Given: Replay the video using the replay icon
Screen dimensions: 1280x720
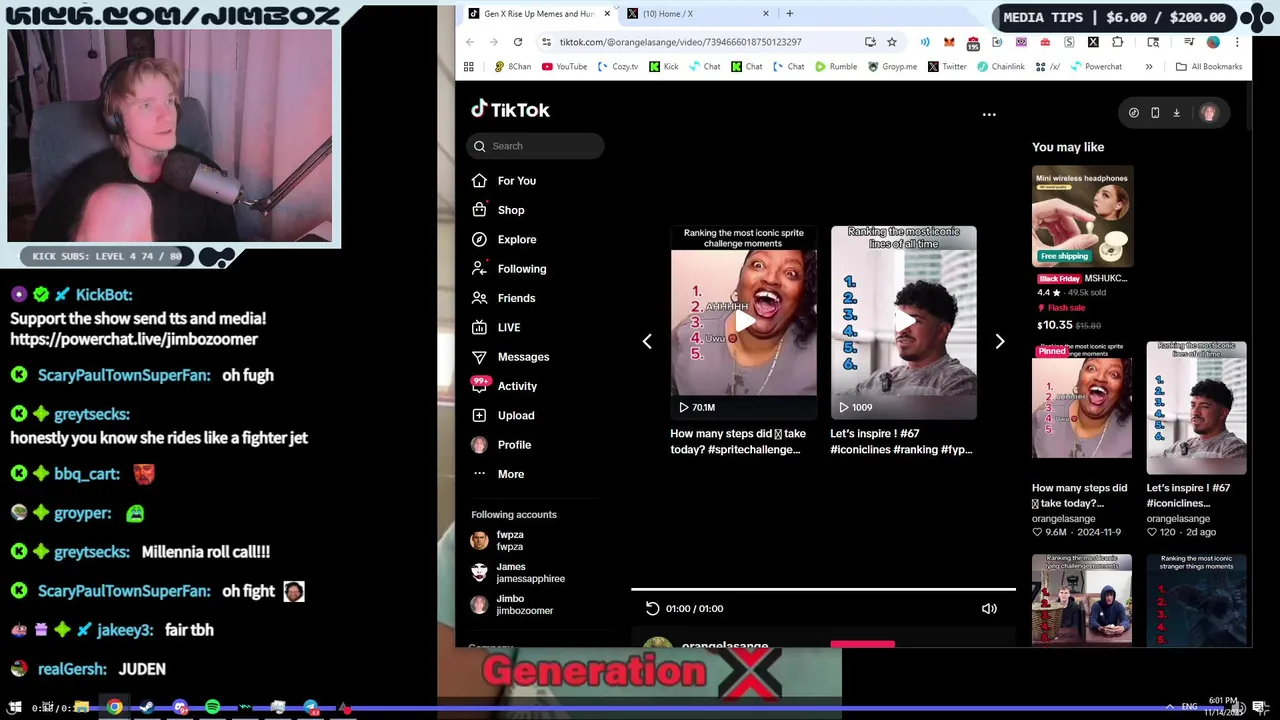Looking at the screenshot, I should pos(652,608).
